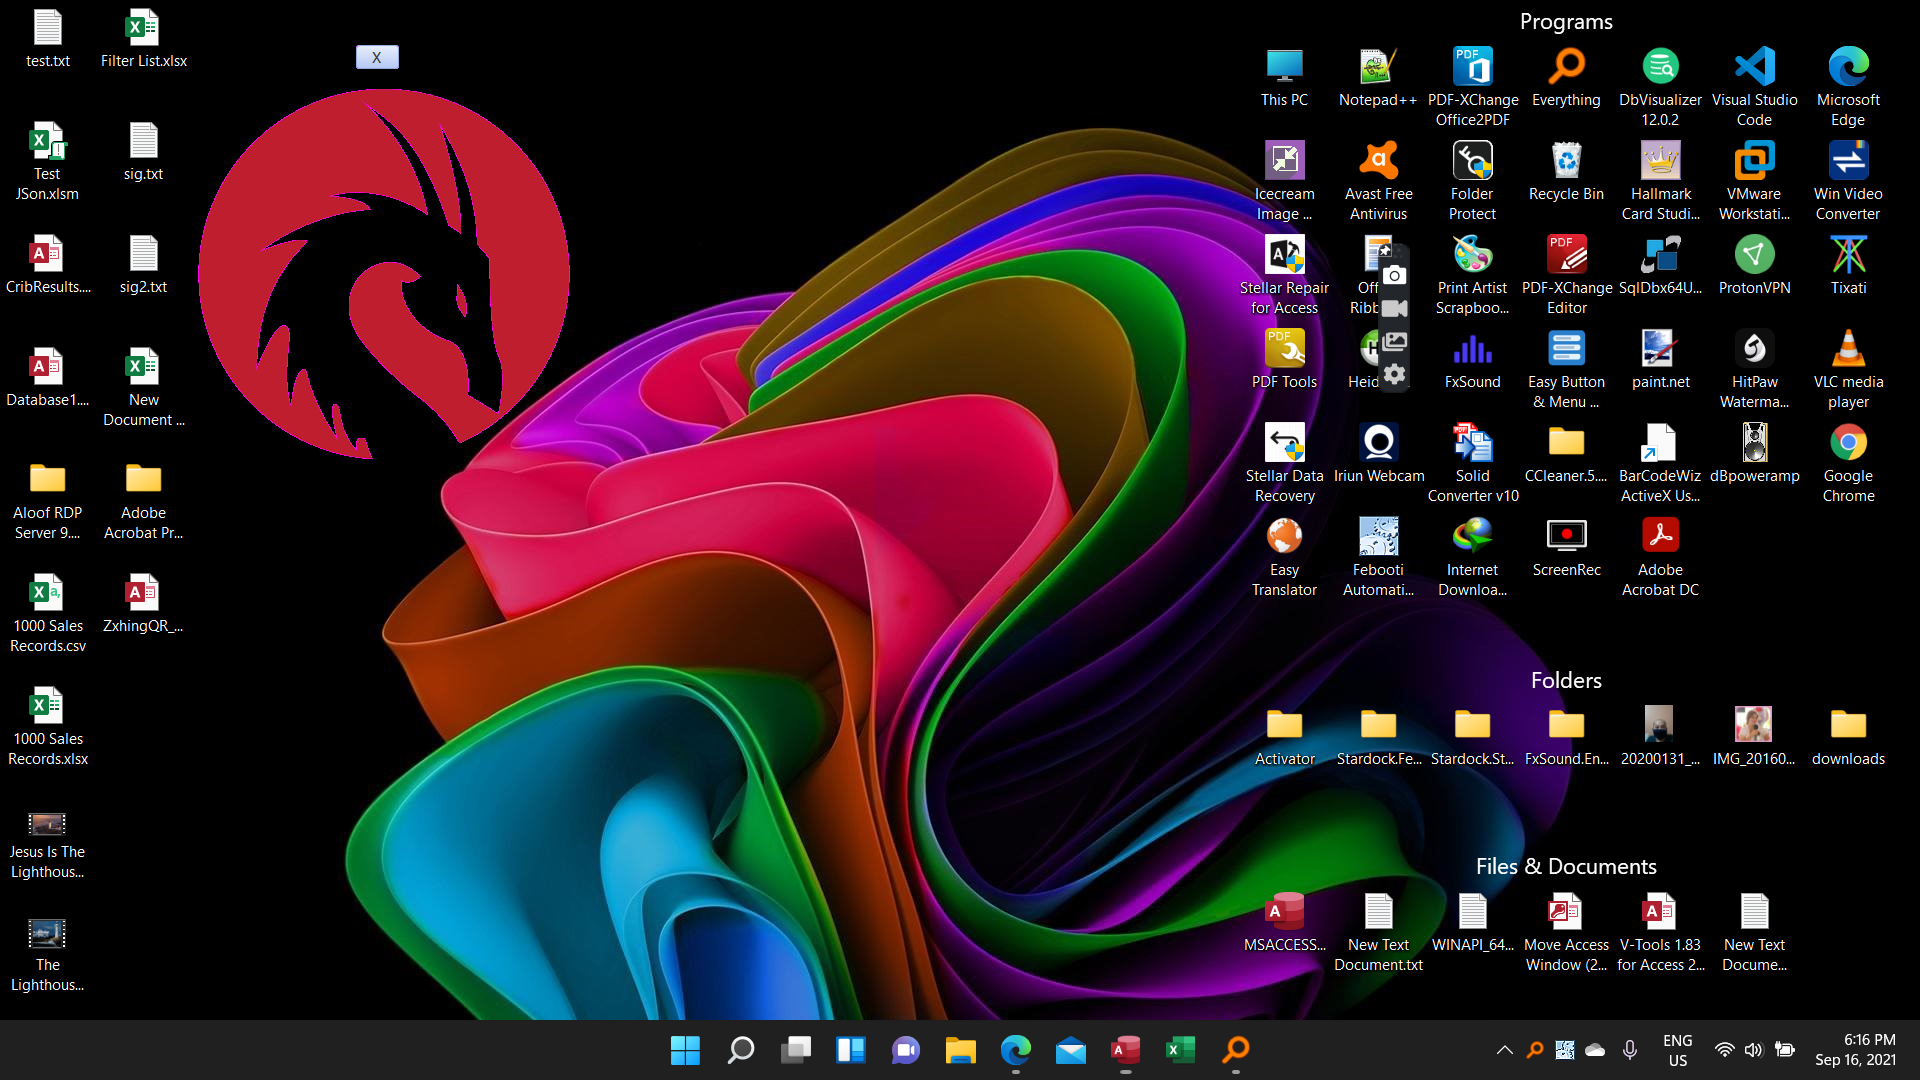Screen dimensions: 1920x1080
Task: Click the ScreenRec camera screenshot button
Action: (1394, 275)
